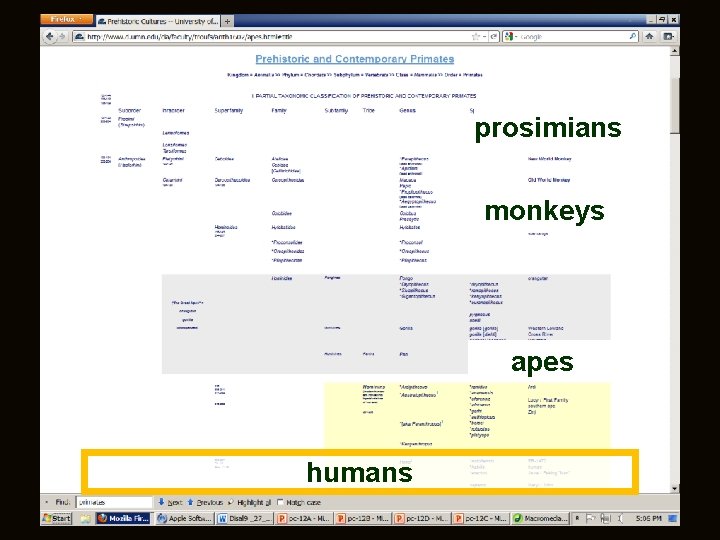Switch to Mozilla Firefox taskbar button
Viewport: 720px width, 540px height.
click(124, 518)
